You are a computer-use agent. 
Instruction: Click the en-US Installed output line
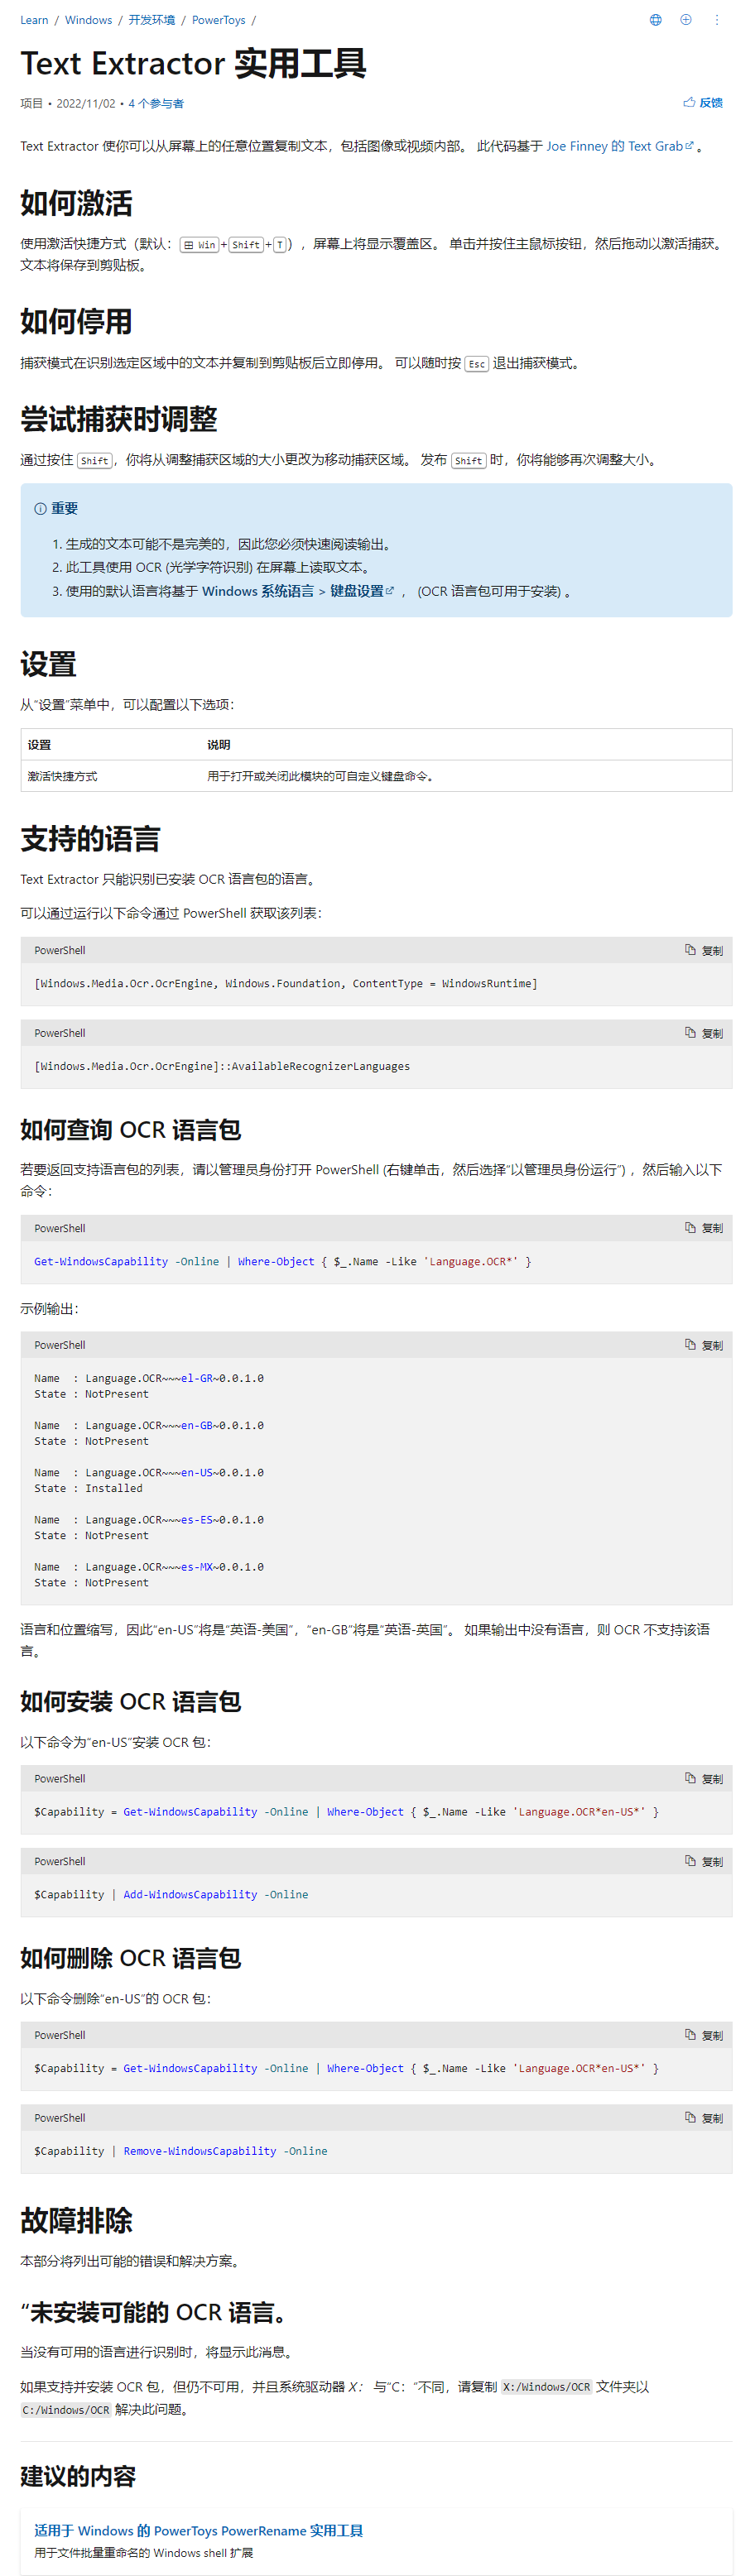click(88, 1488)
